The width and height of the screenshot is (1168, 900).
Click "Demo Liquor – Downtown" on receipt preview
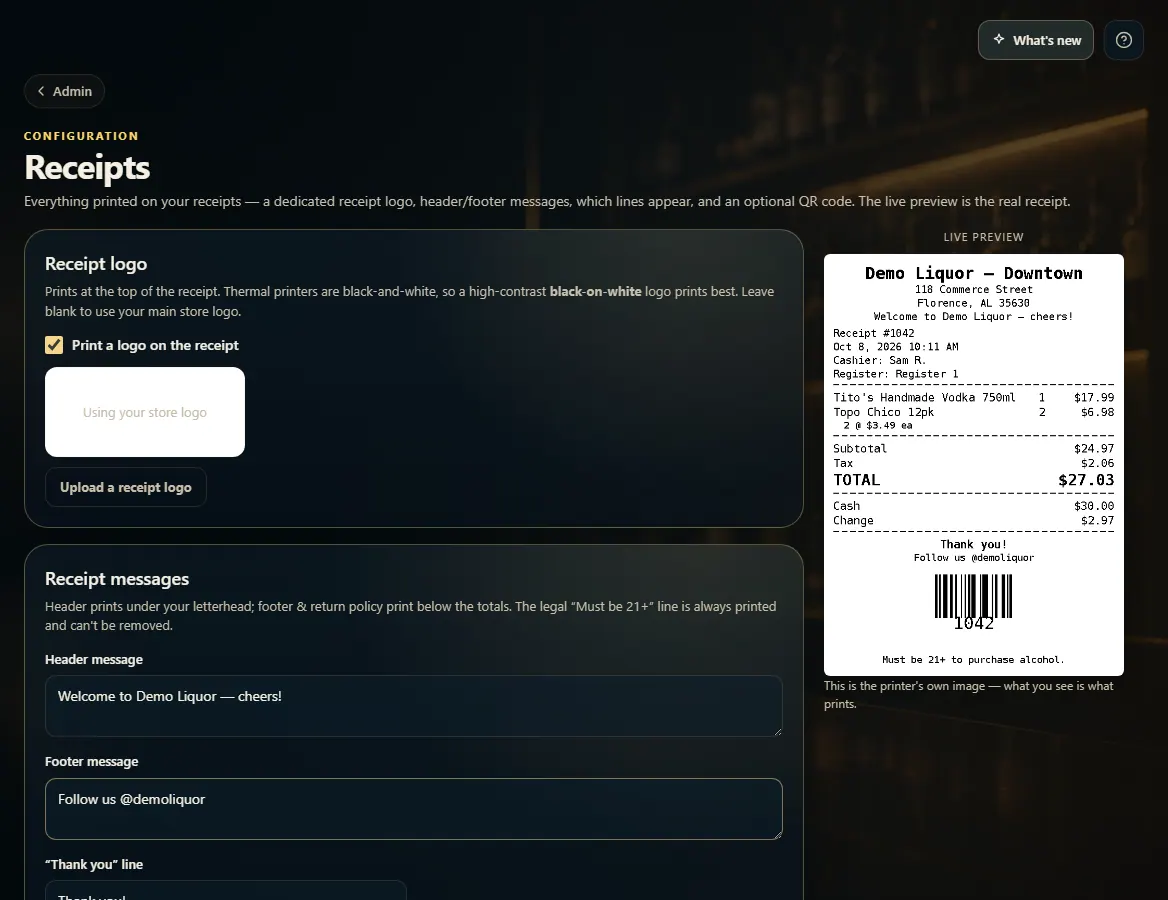(974, 273)
